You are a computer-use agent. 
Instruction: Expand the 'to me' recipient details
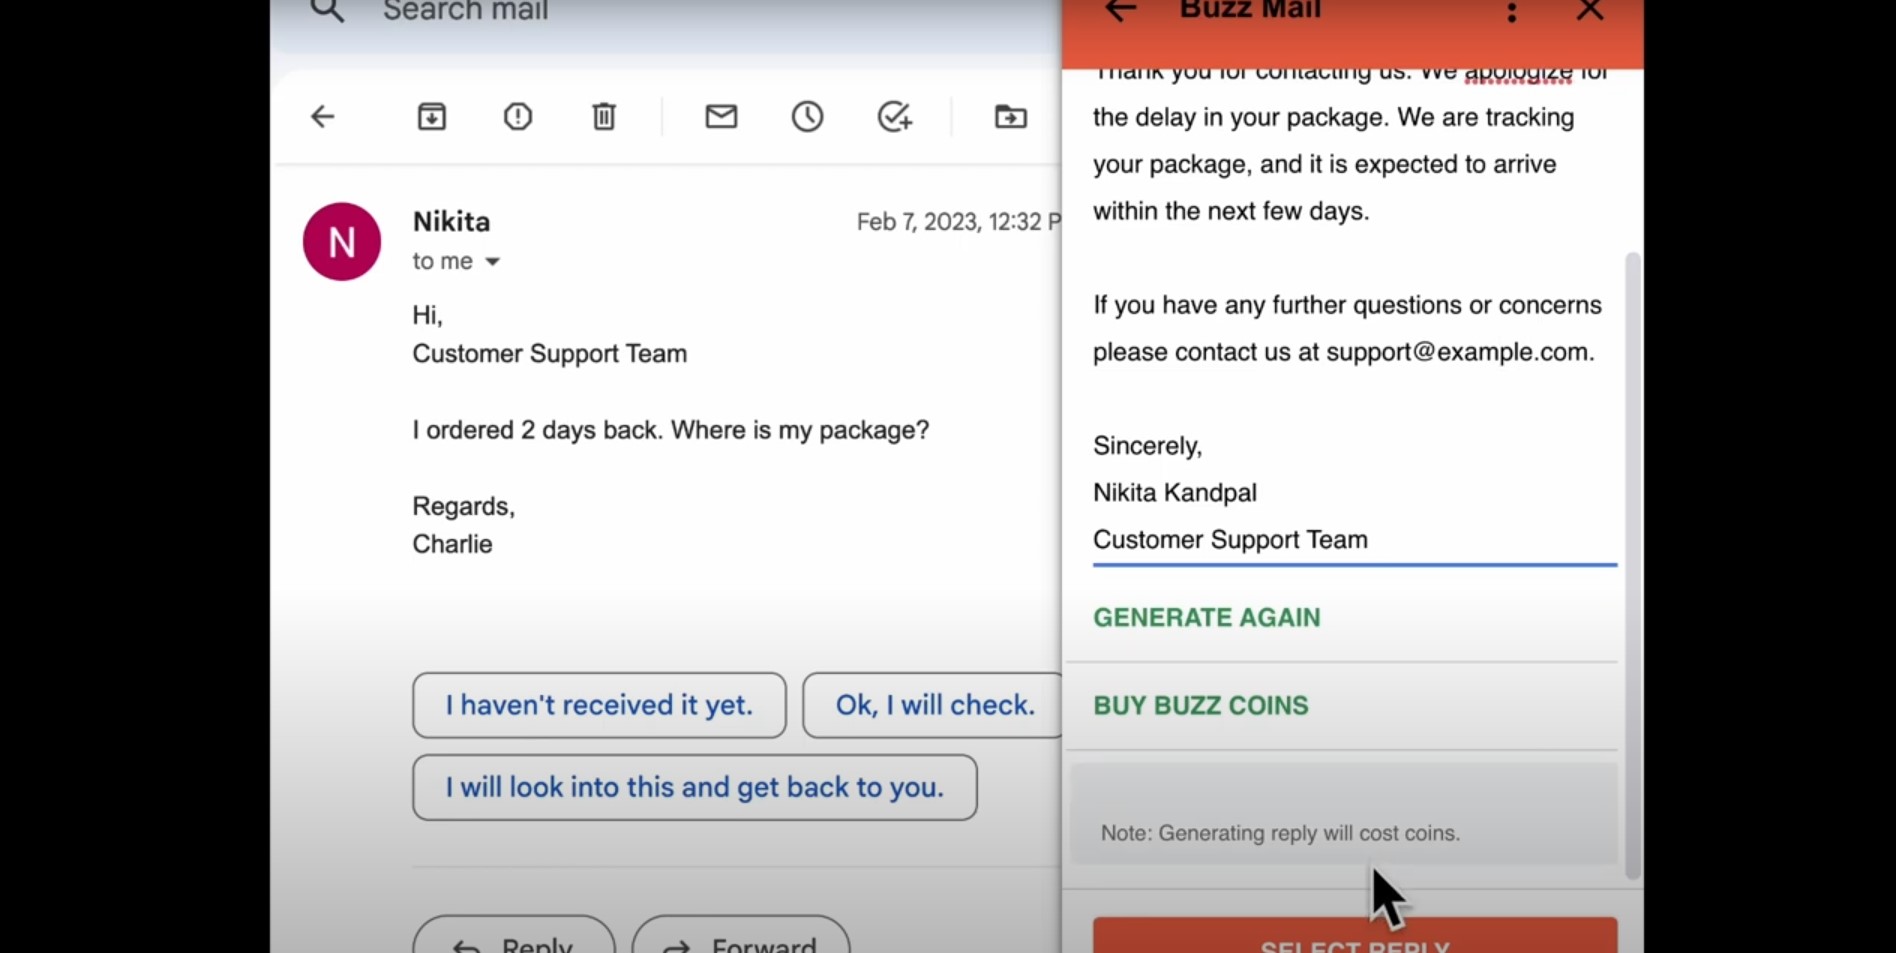pos(492,262)
